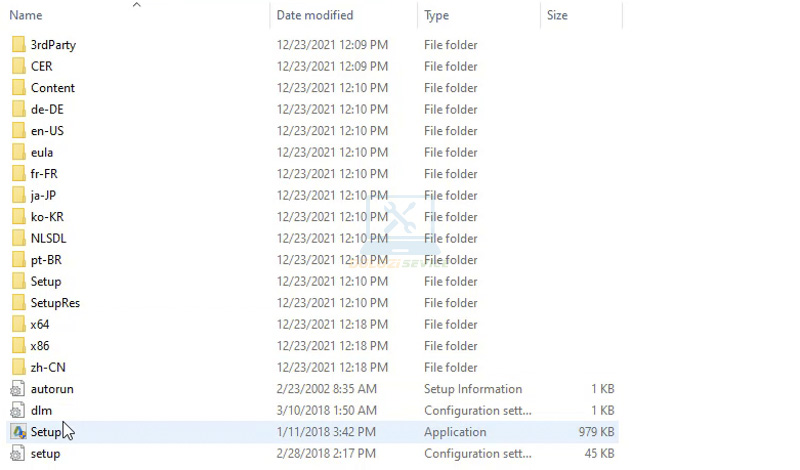Select the dlm configuration file icon
The image size is (800, 470).
point(18,411)
